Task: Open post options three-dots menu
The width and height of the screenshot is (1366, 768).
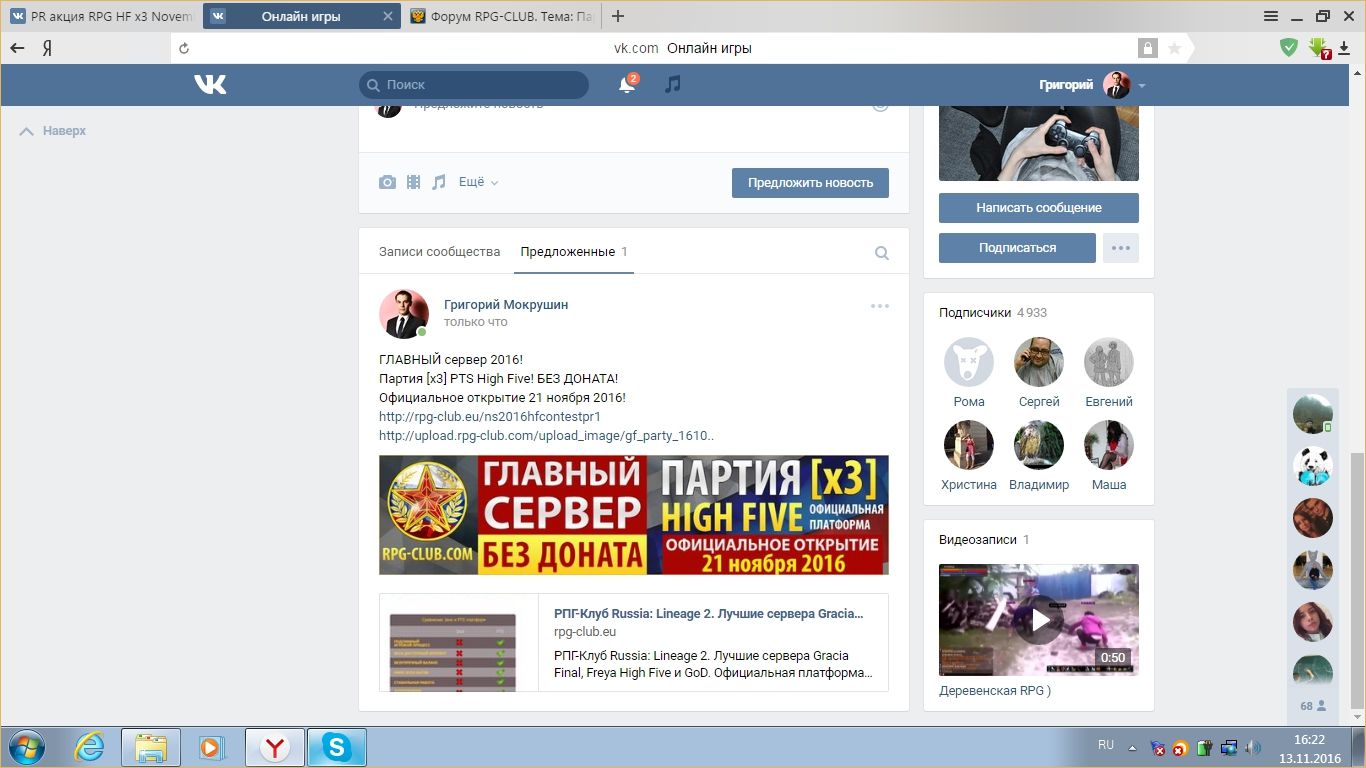Action: (x=880, y=306)
